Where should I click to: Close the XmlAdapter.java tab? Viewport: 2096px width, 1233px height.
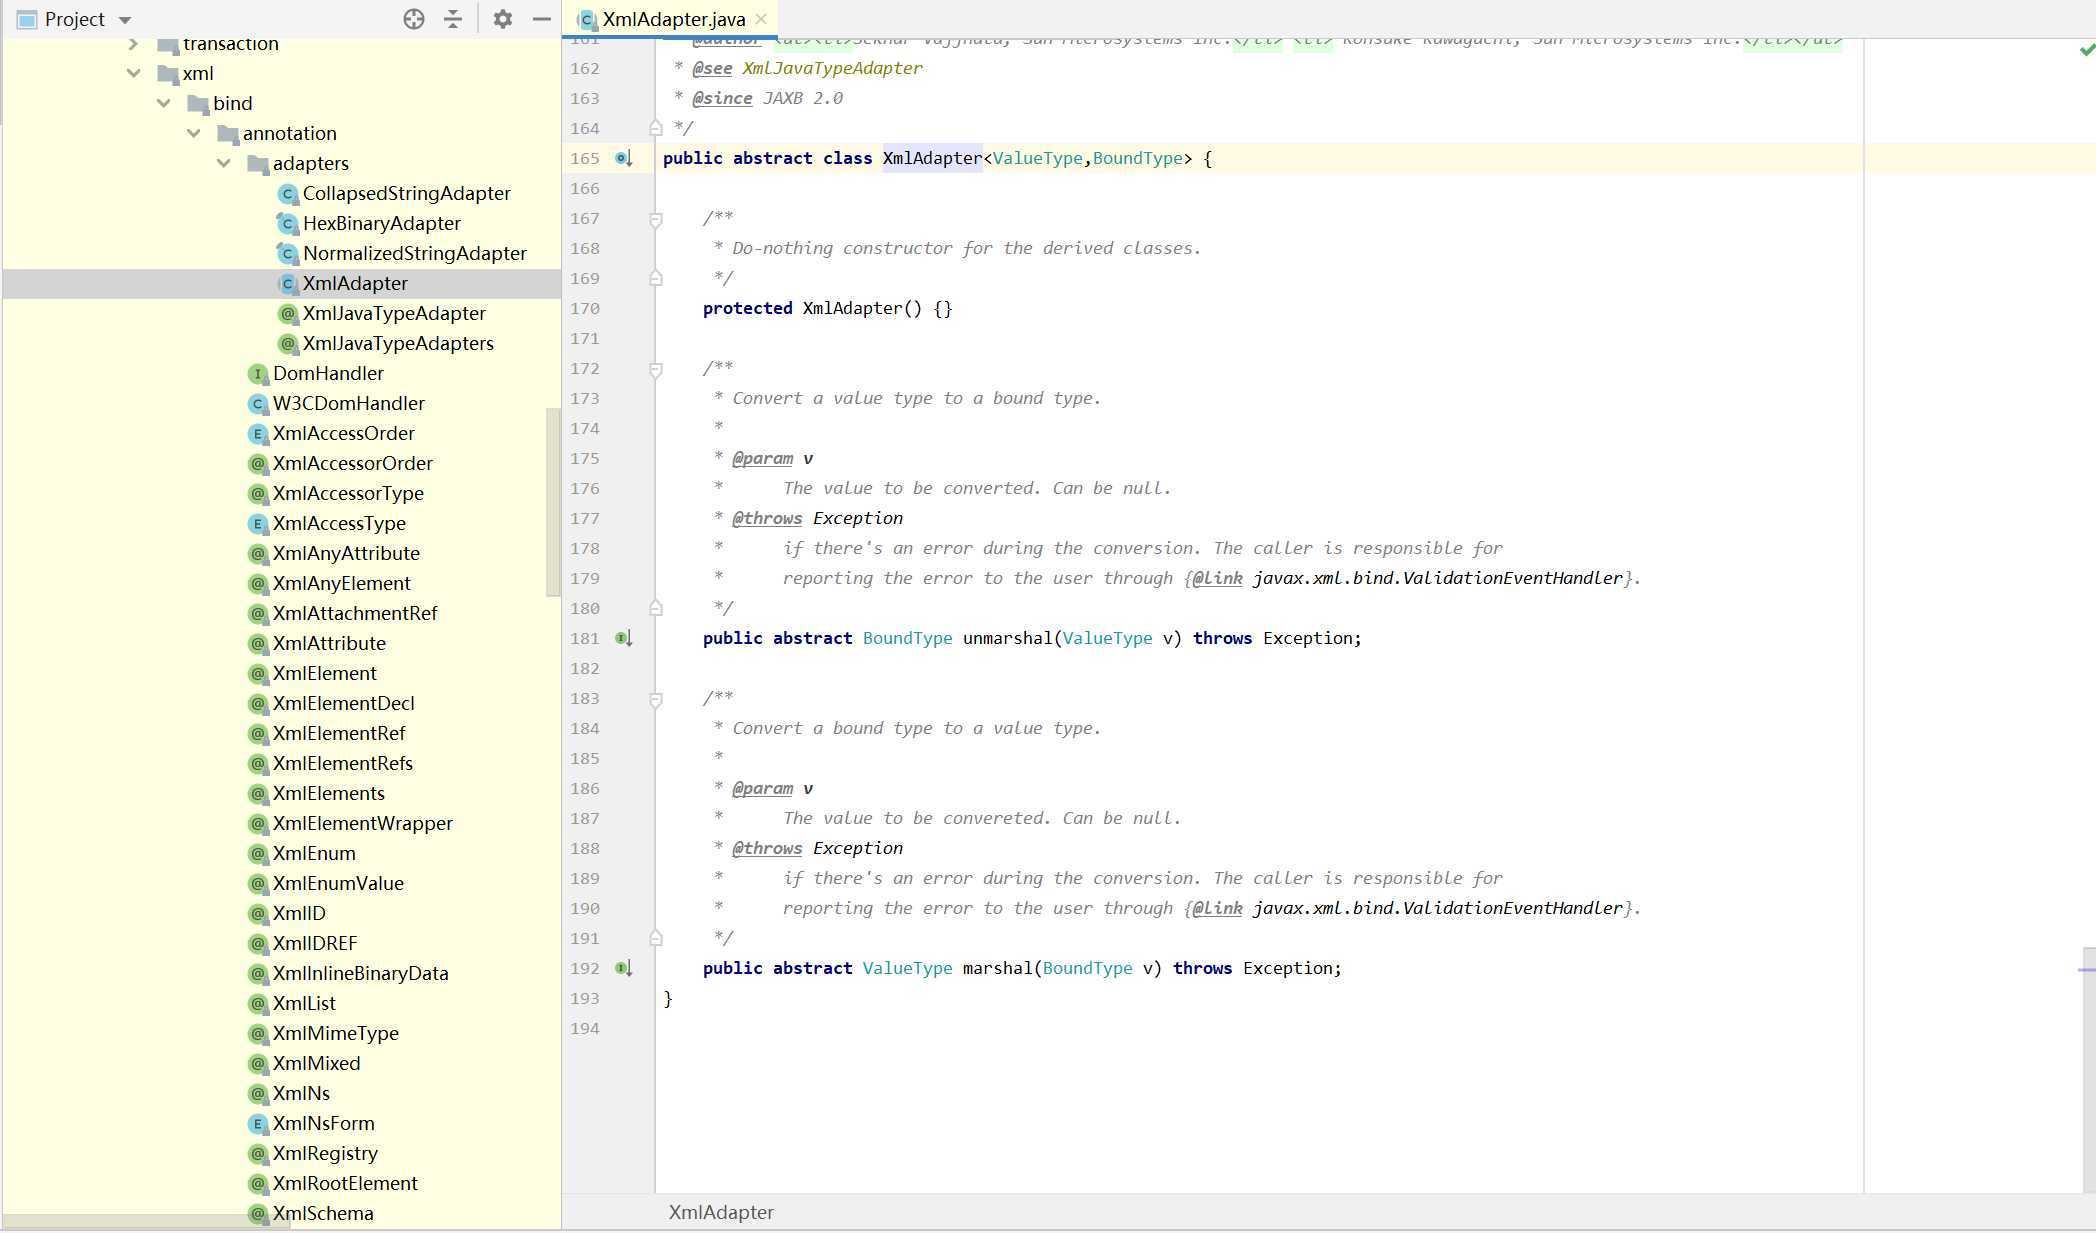point(762,19)
